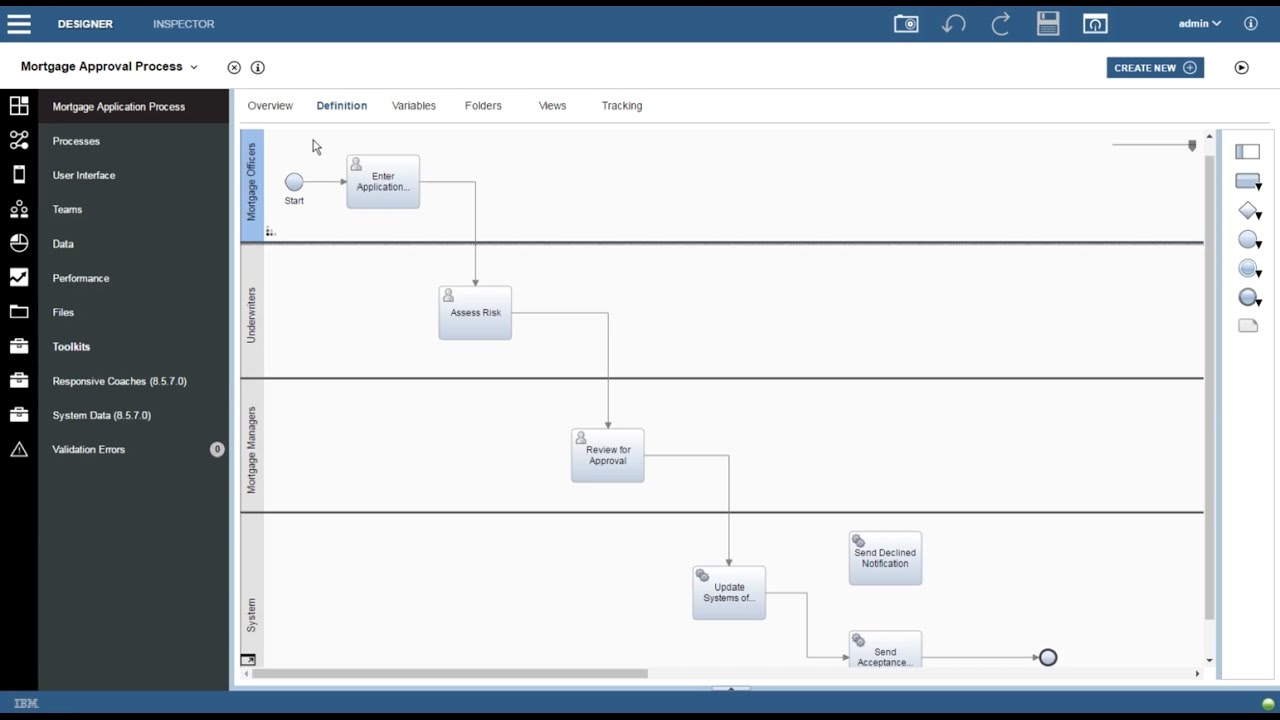Select the Mortgage Officers lane header

pyautogui.click(x=252, y=186)
